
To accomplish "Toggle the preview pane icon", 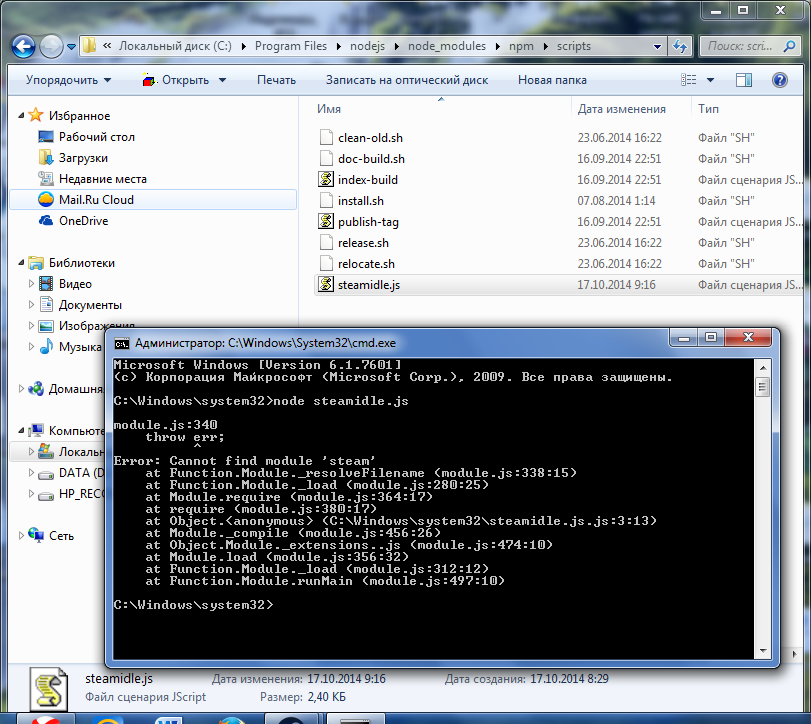I will pos(744,80).
